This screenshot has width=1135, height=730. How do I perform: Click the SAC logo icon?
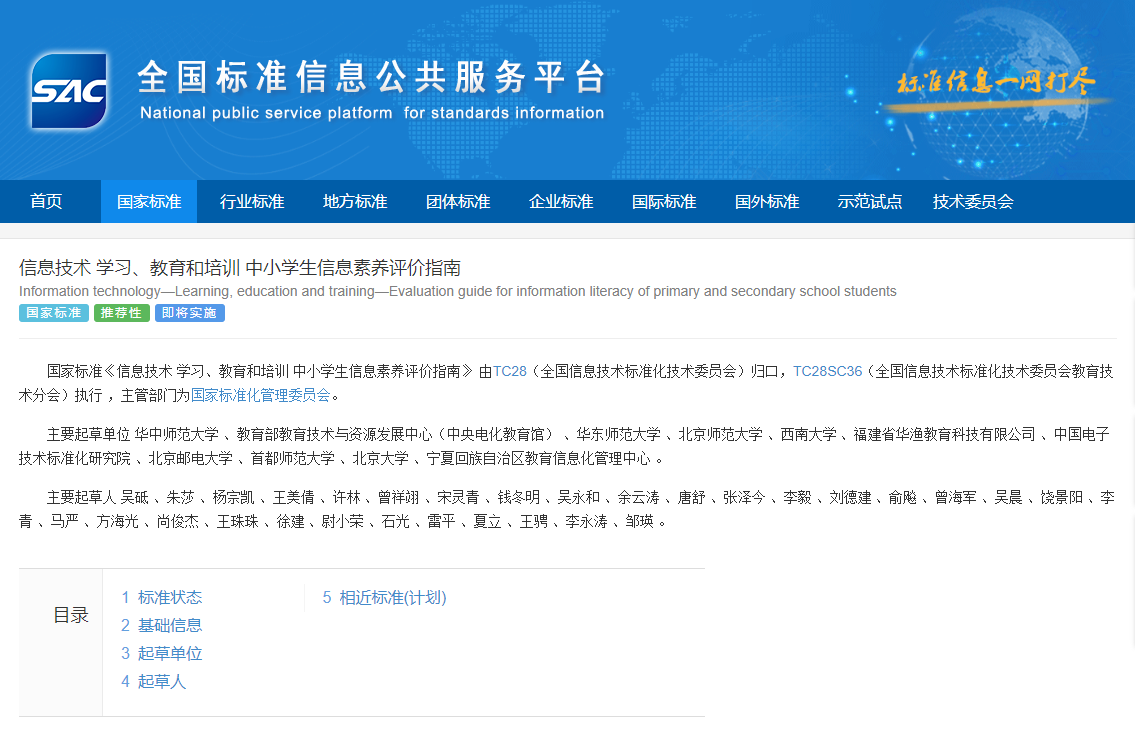click(x=69, y=91)
